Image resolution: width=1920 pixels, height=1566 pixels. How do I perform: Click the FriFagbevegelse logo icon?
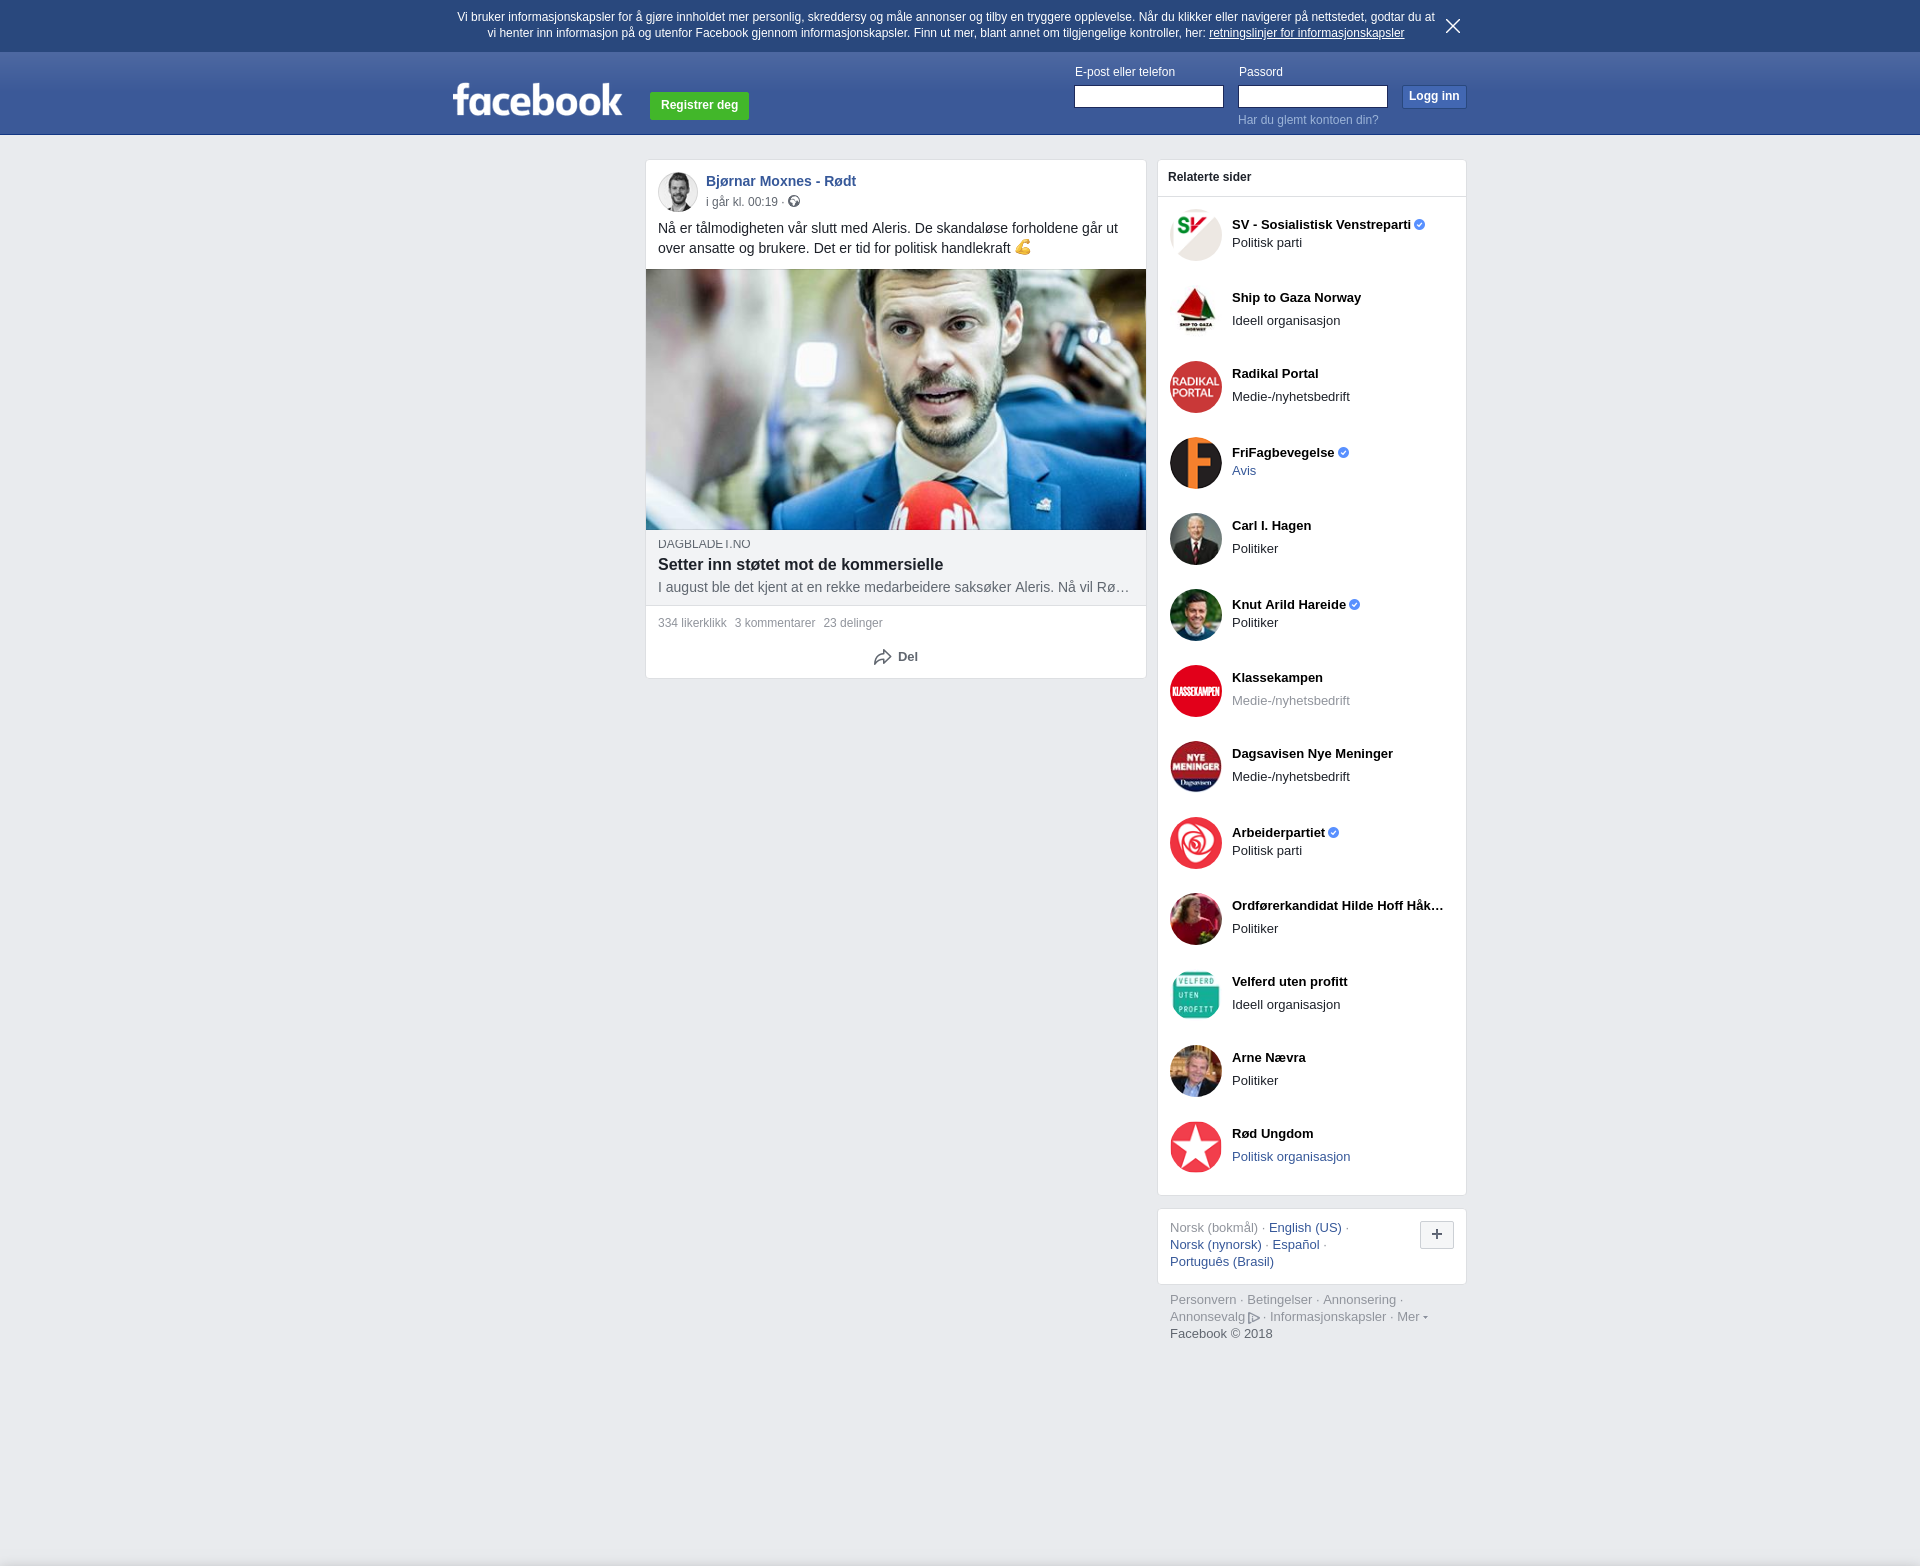(x=1196, y=463)
